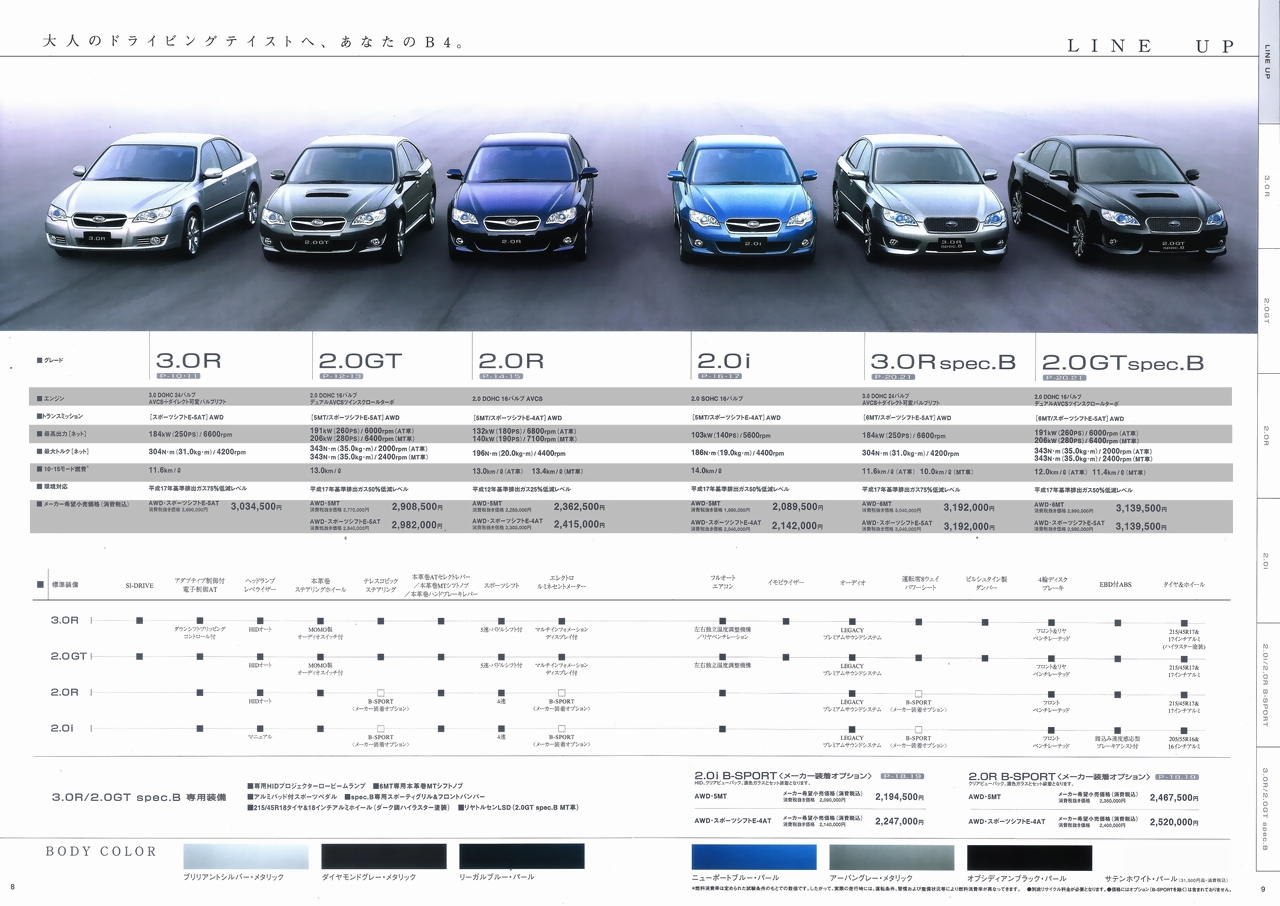Click the EBD付ABS equipment column header
The height and width of the screenshot is (906, 1280).
coord(1115,583)
